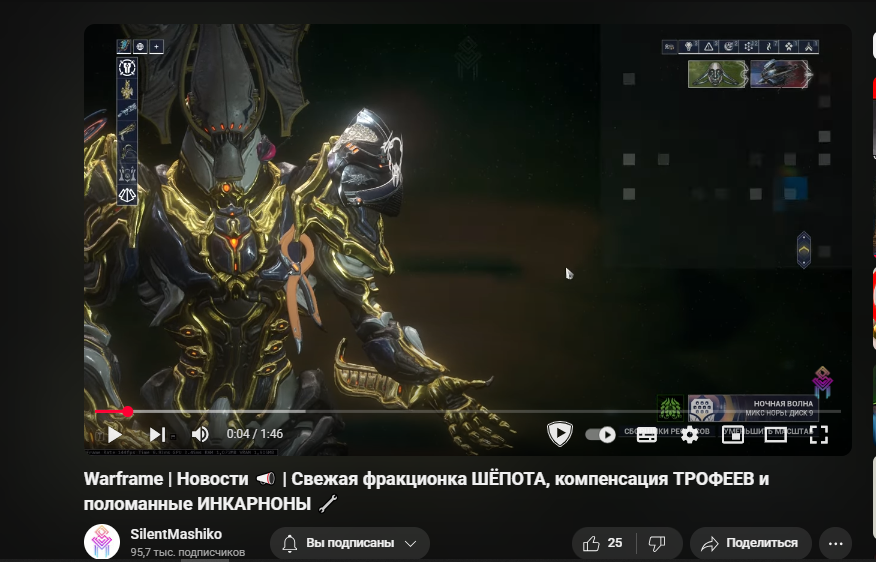Click the plus icon in game top-left
Viewport: 876px width, 562px height.
(x=156, y=47)
